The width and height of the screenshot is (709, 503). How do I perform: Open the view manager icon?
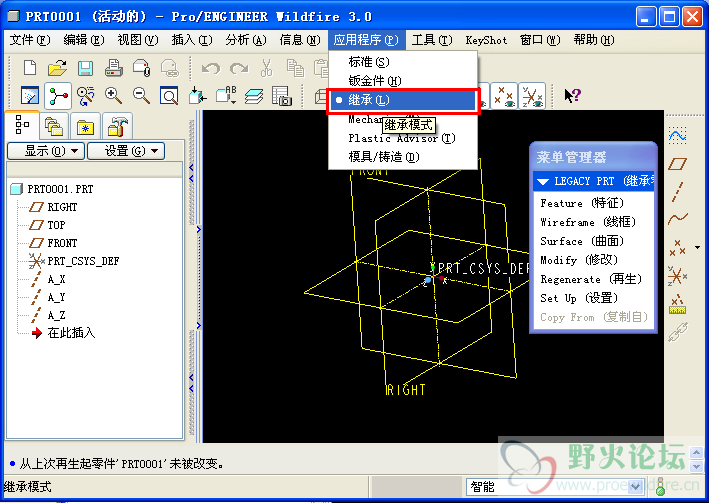[282, 96]
